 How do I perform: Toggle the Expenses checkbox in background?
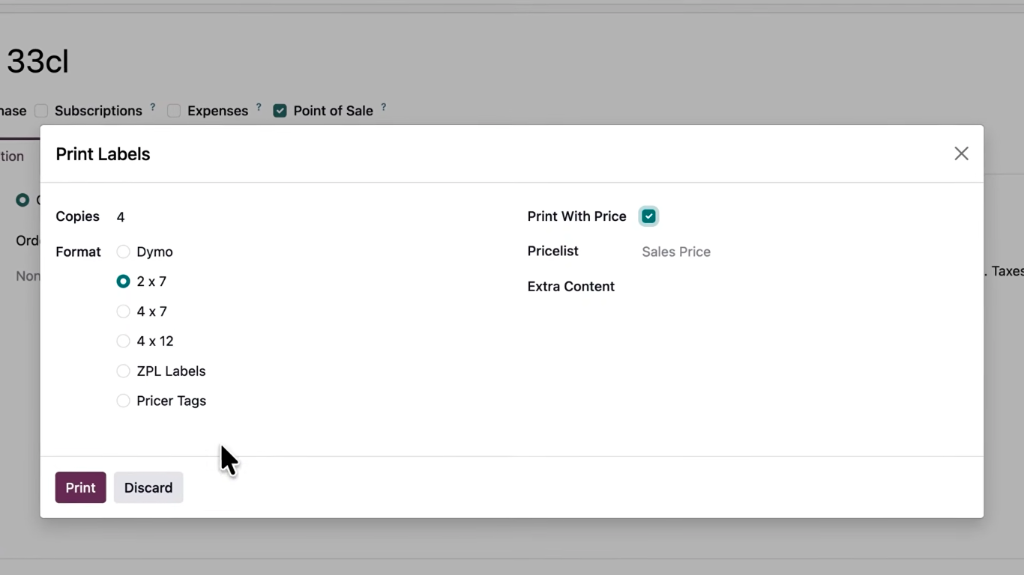(174, 111)
